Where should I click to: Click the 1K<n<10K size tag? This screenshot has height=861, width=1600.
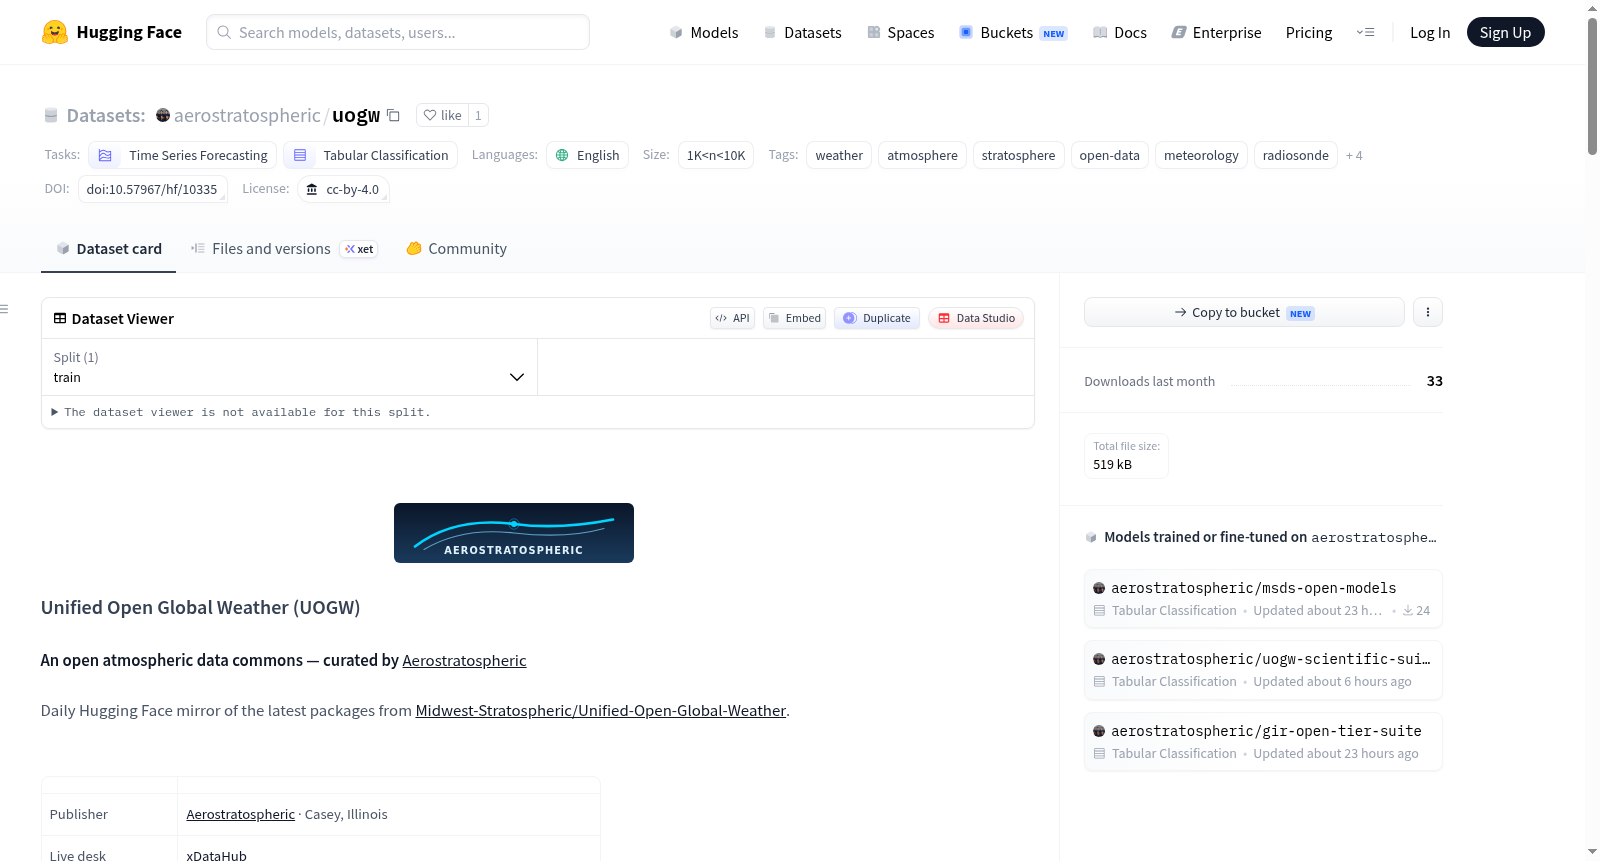coord(716,155)
